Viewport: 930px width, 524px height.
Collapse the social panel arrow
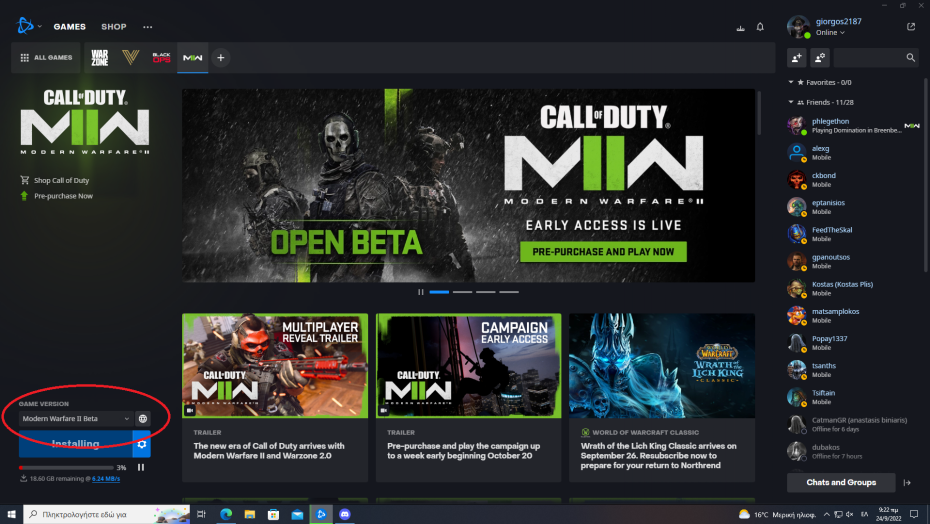click(907, 482)
